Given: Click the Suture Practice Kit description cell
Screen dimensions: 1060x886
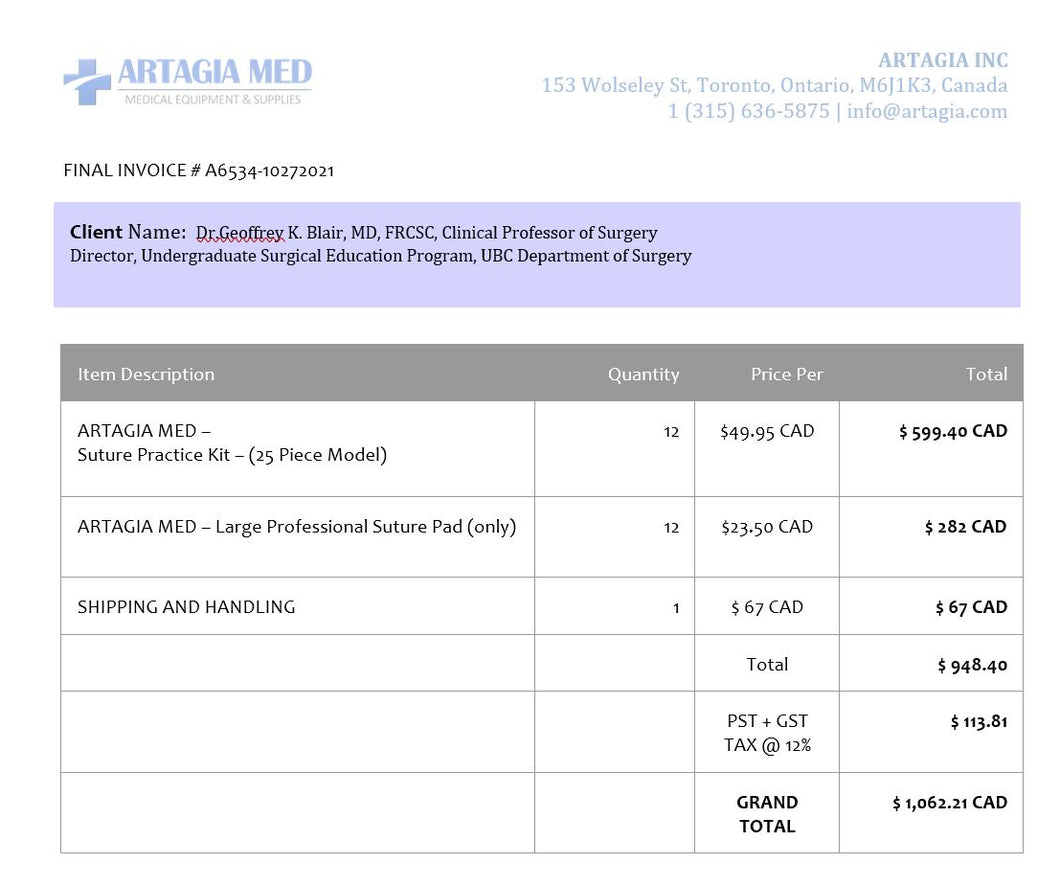Looking at the screenshot, I should [297, 449].
